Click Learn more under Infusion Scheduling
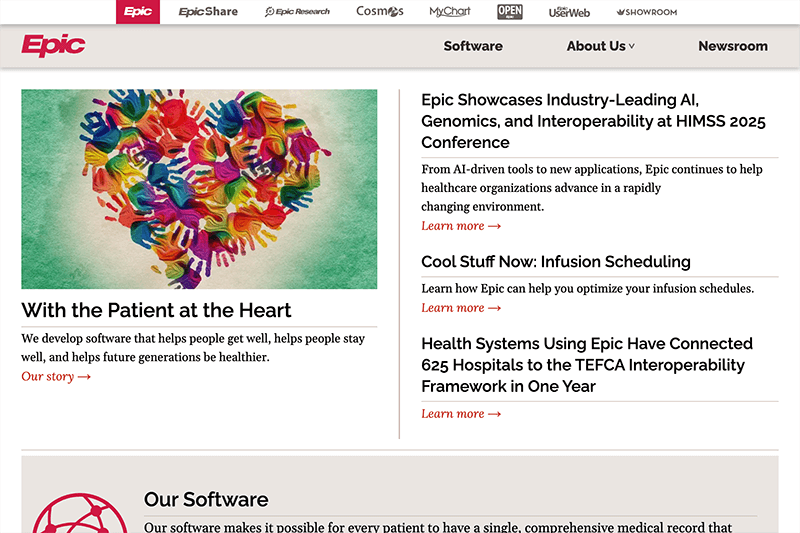The image size is (800, 533). pos(460,308)
